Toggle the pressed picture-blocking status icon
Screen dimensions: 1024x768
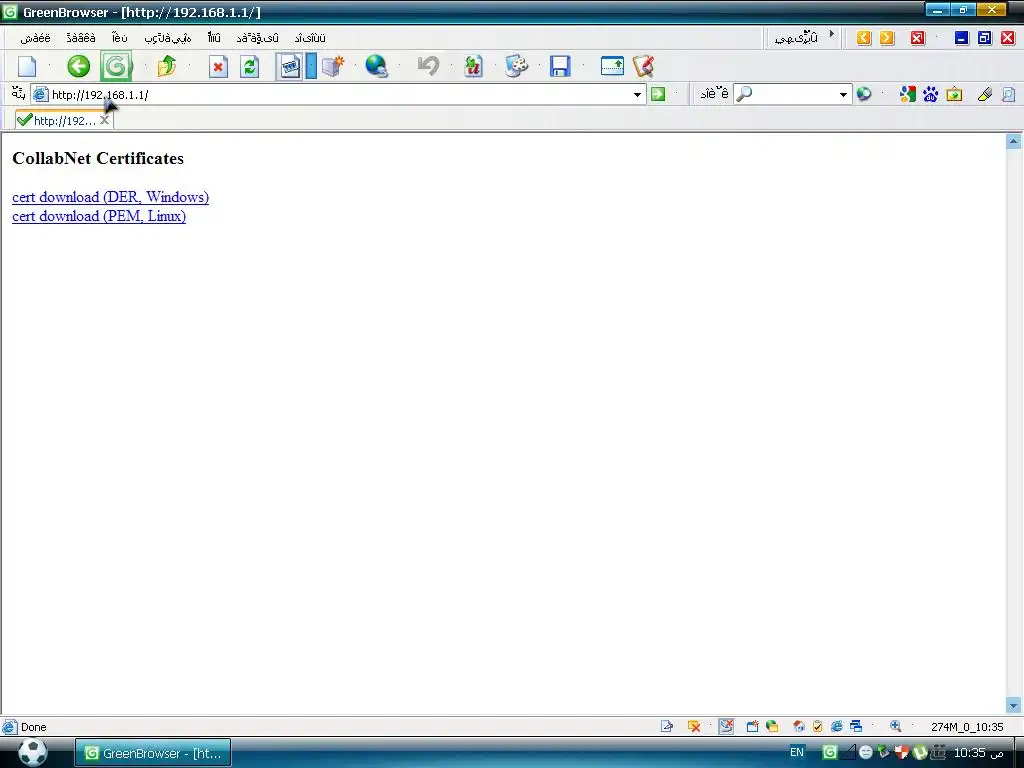tap(726, 726)
